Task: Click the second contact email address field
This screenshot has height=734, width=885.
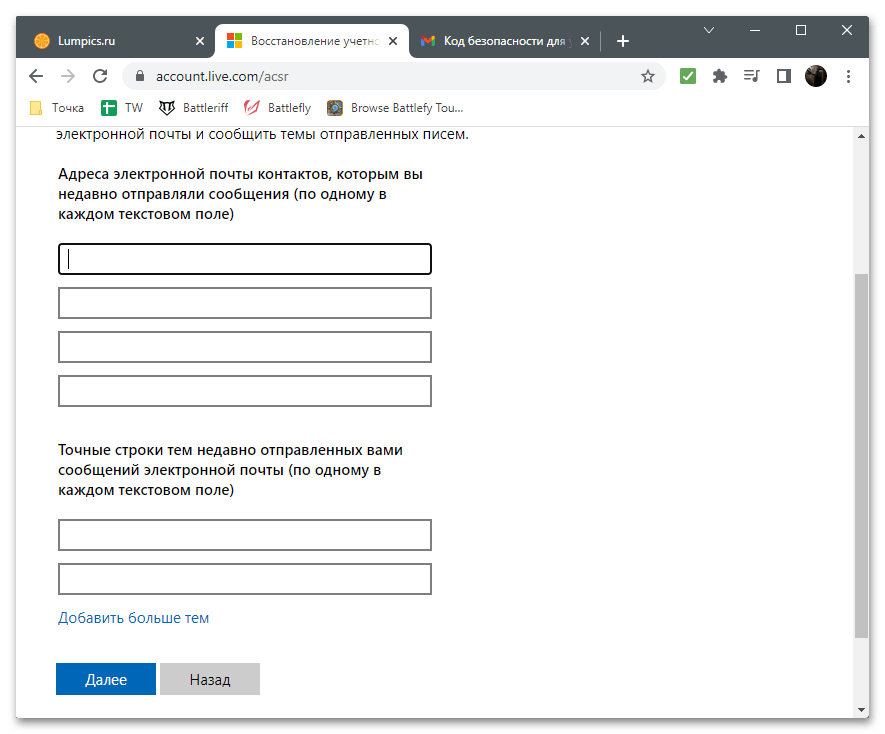Action: point(245,303)
